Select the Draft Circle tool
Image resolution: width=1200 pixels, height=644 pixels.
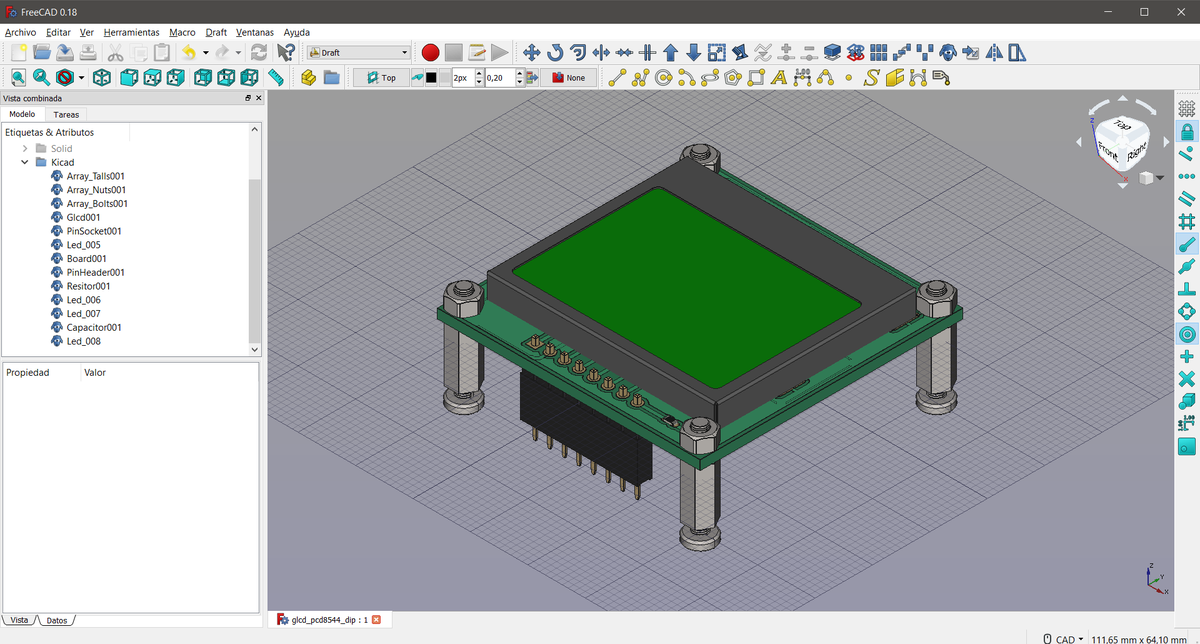point(663,77)
